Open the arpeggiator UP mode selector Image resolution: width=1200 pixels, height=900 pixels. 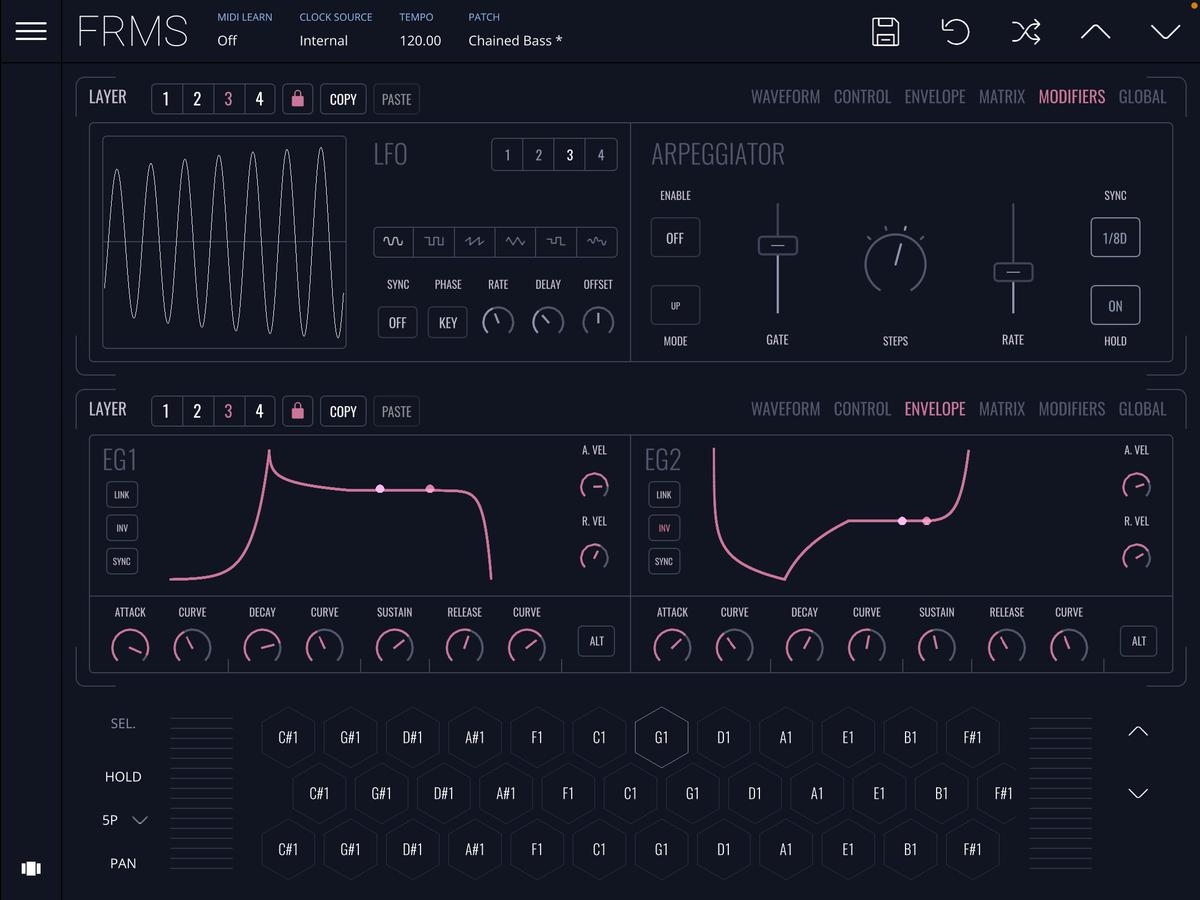[x=675, y=306]
